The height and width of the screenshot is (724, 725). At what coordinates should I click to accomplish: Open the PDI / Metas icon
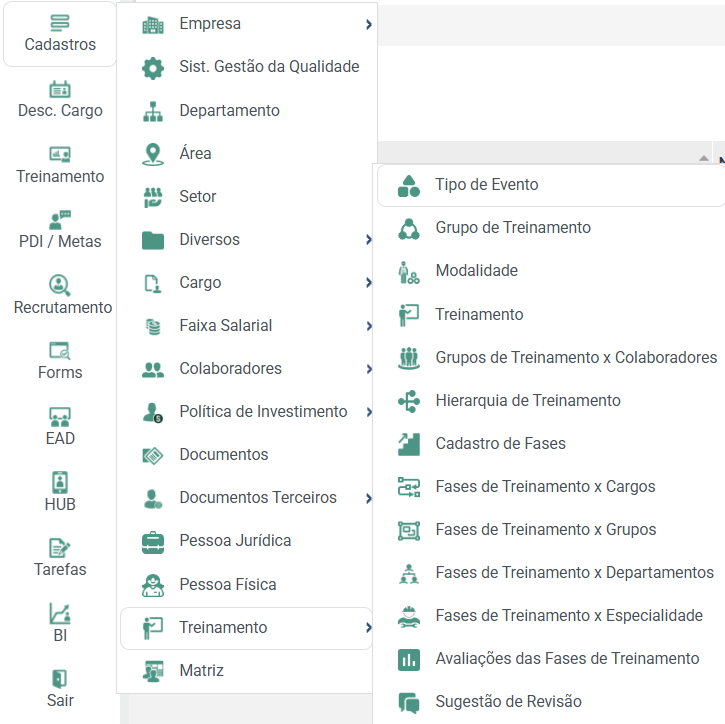click(x=60, y=220)
